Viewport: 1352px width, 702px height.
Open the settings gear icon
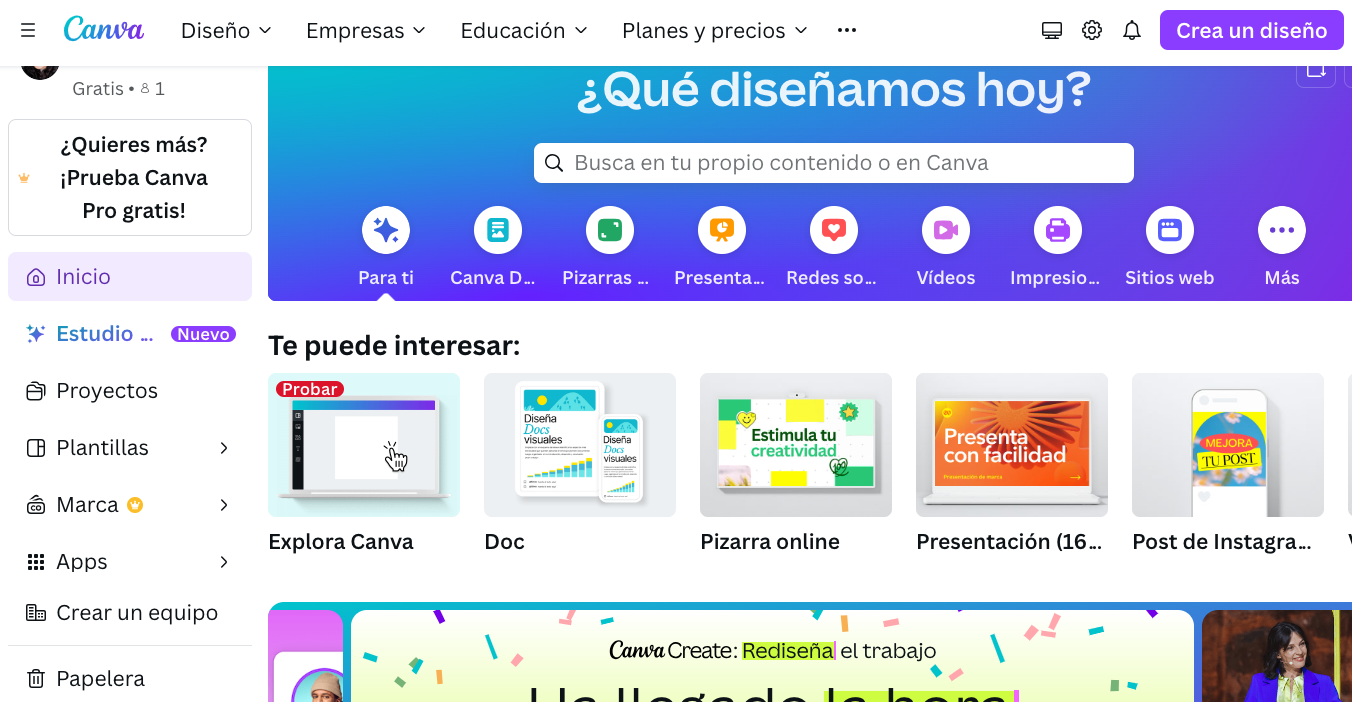pos(1092,30)
